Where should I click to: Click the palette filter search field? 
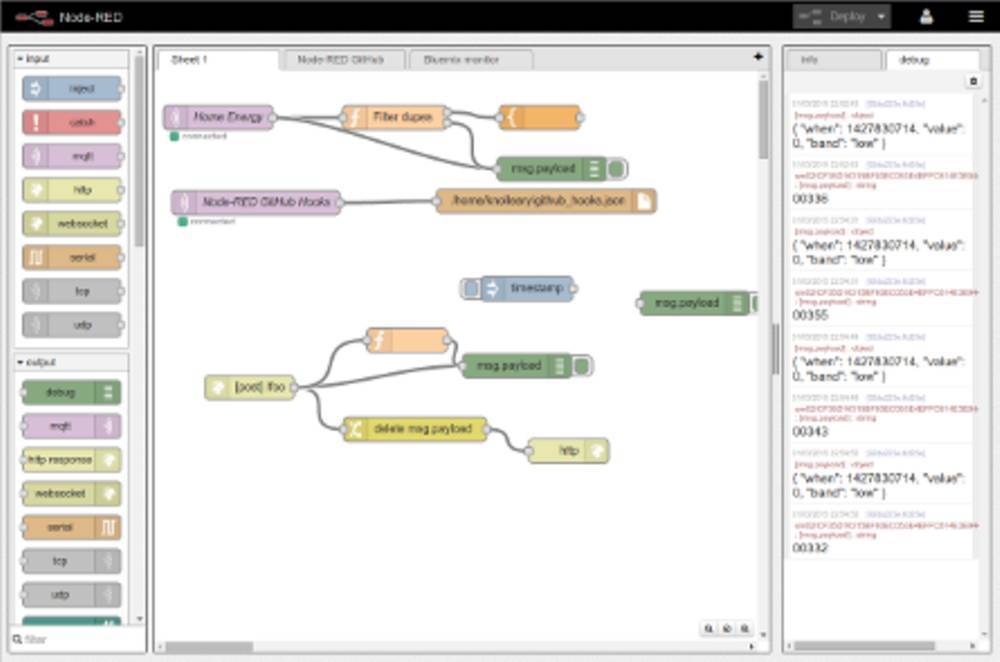(x=80, y=639)
